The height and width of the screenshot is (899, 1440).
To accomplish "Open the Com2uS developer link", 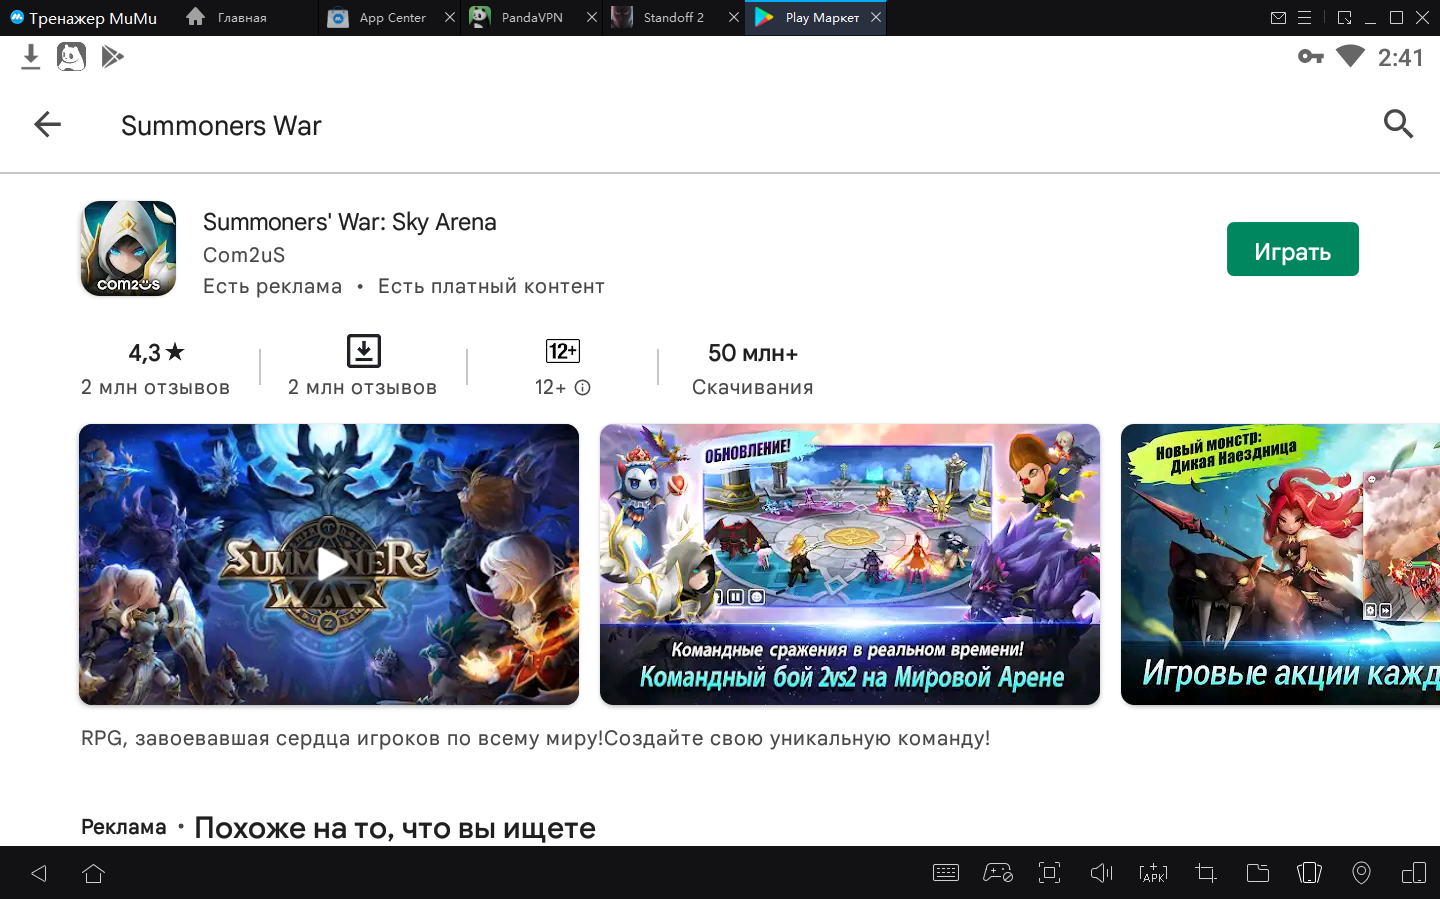I will coord(244,255).
